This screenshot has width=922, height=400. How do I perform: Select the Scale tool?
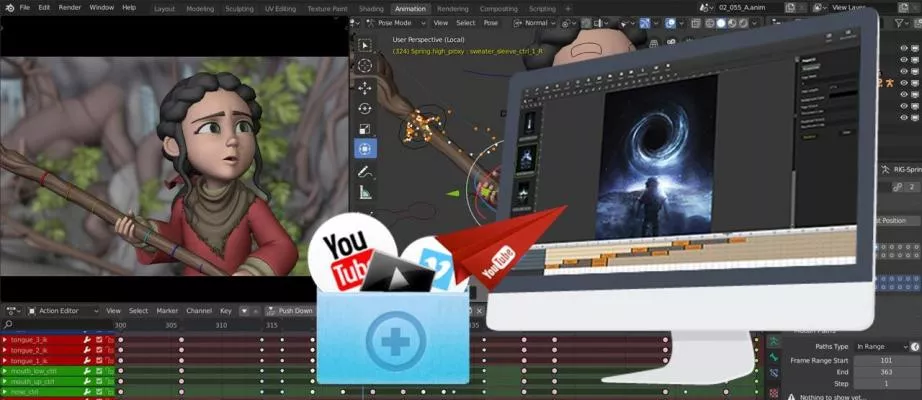(365, 129)
